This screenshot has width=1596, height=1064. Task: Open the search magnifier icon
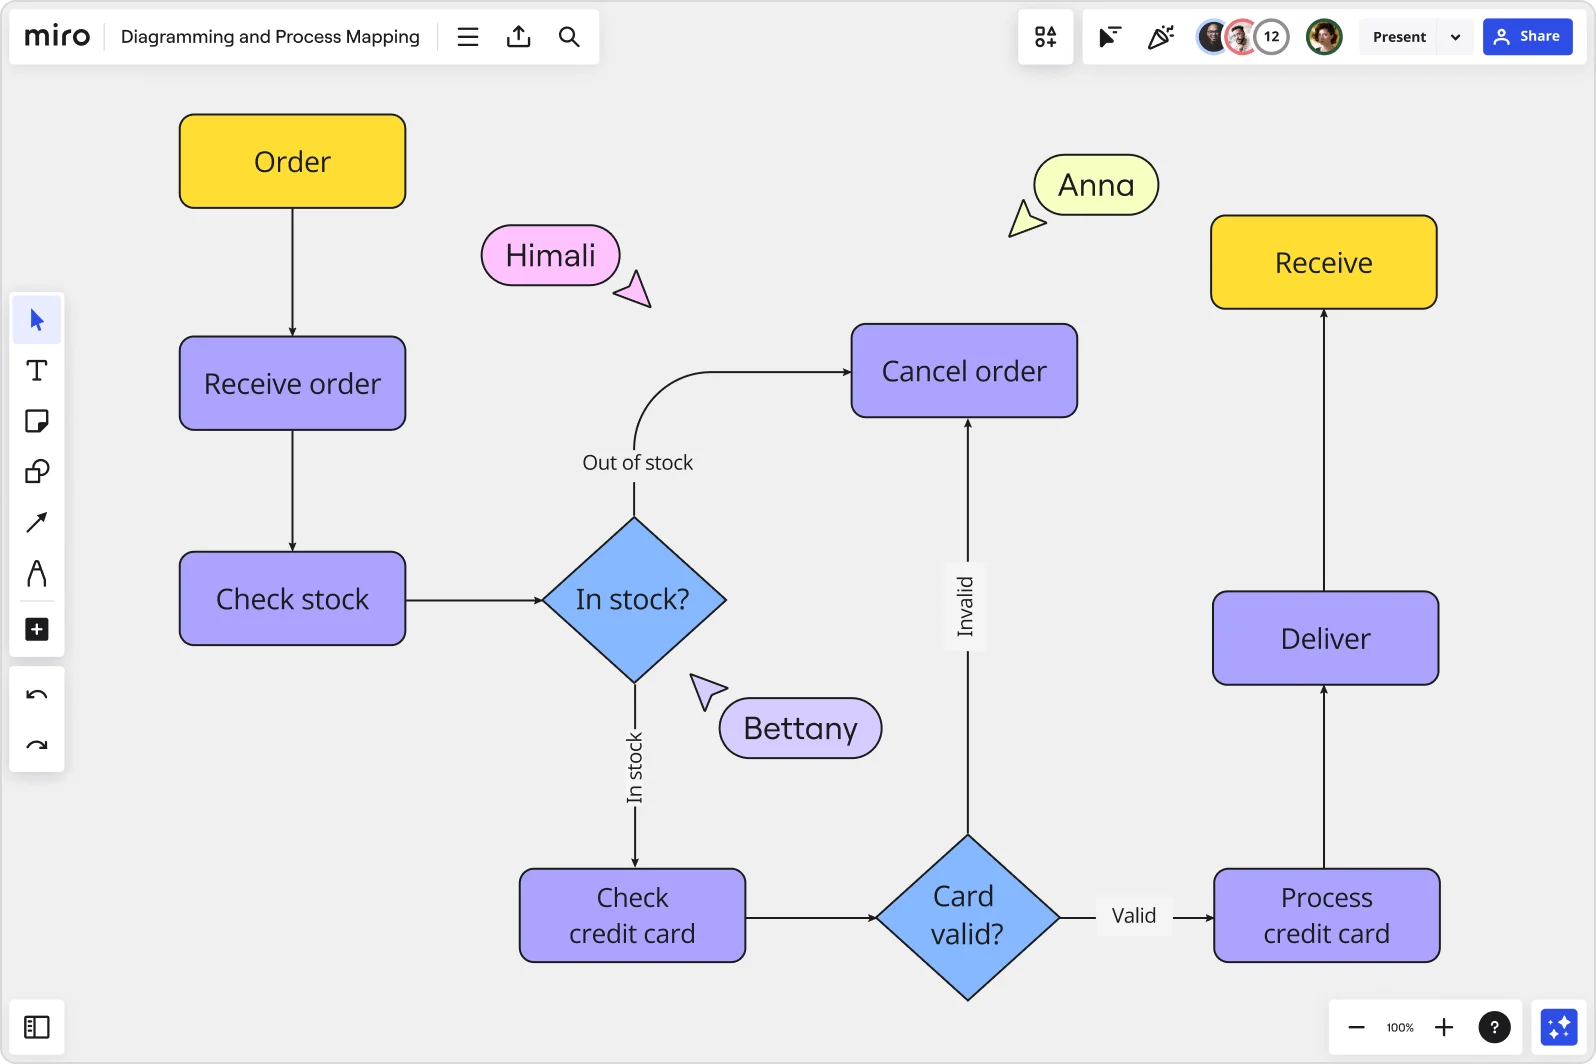pyautogui.click(x=569, y=37)
